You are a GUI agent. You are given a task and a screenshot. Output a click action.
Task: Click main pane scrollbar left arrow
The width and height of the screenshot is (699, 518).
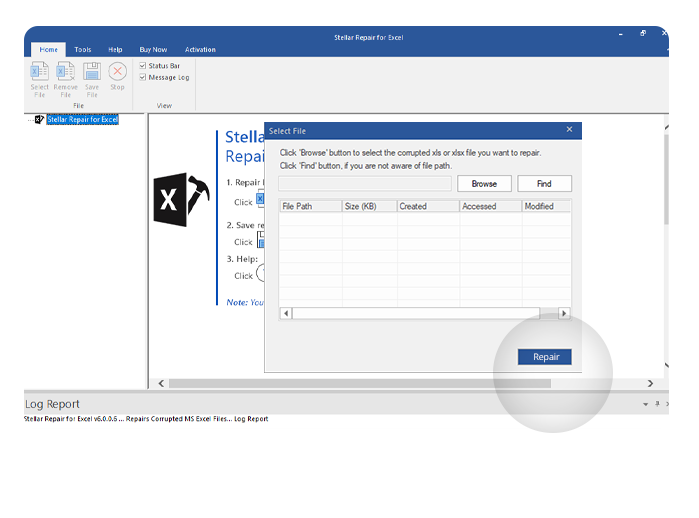coord(161,383)
